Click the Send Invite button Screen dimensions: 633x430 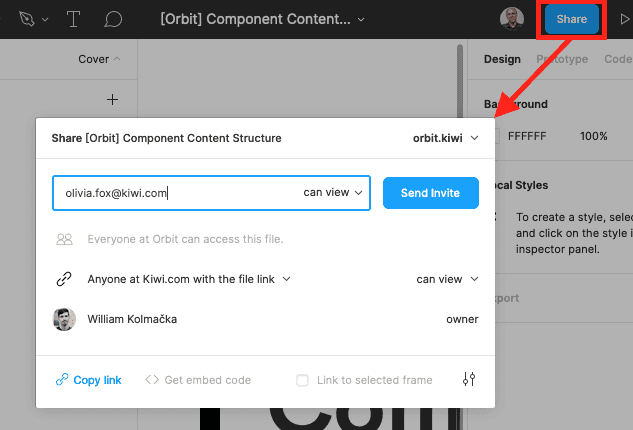(430, 193)
